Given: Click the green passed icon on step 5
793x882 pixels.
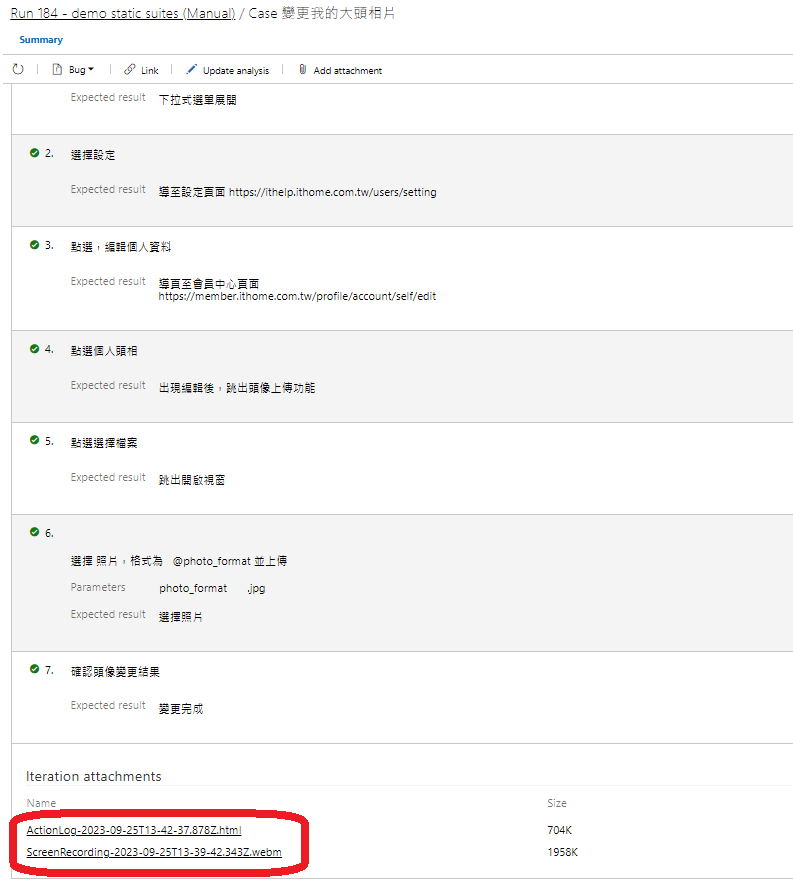Looking at the screenshot, I should 34,440.
